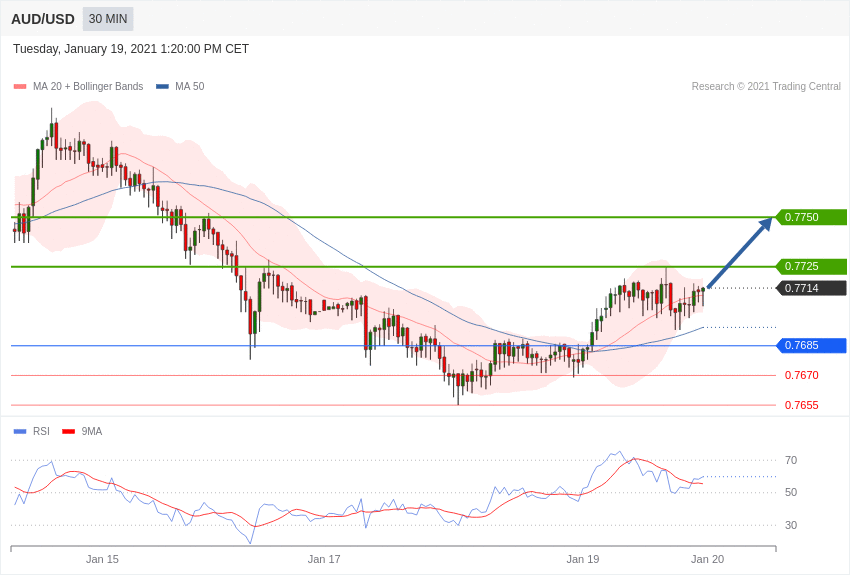Viewport: 850px width, 576px height.
Task: Click the 30 MIN timeframe badge
Action: coord(108,19)
